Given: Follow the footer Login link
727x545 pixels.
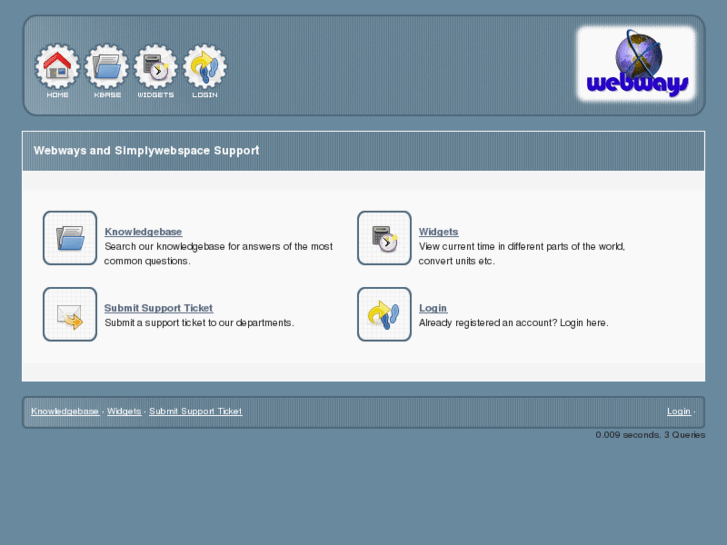Looking at the screenshot, I should click(679, 411).
